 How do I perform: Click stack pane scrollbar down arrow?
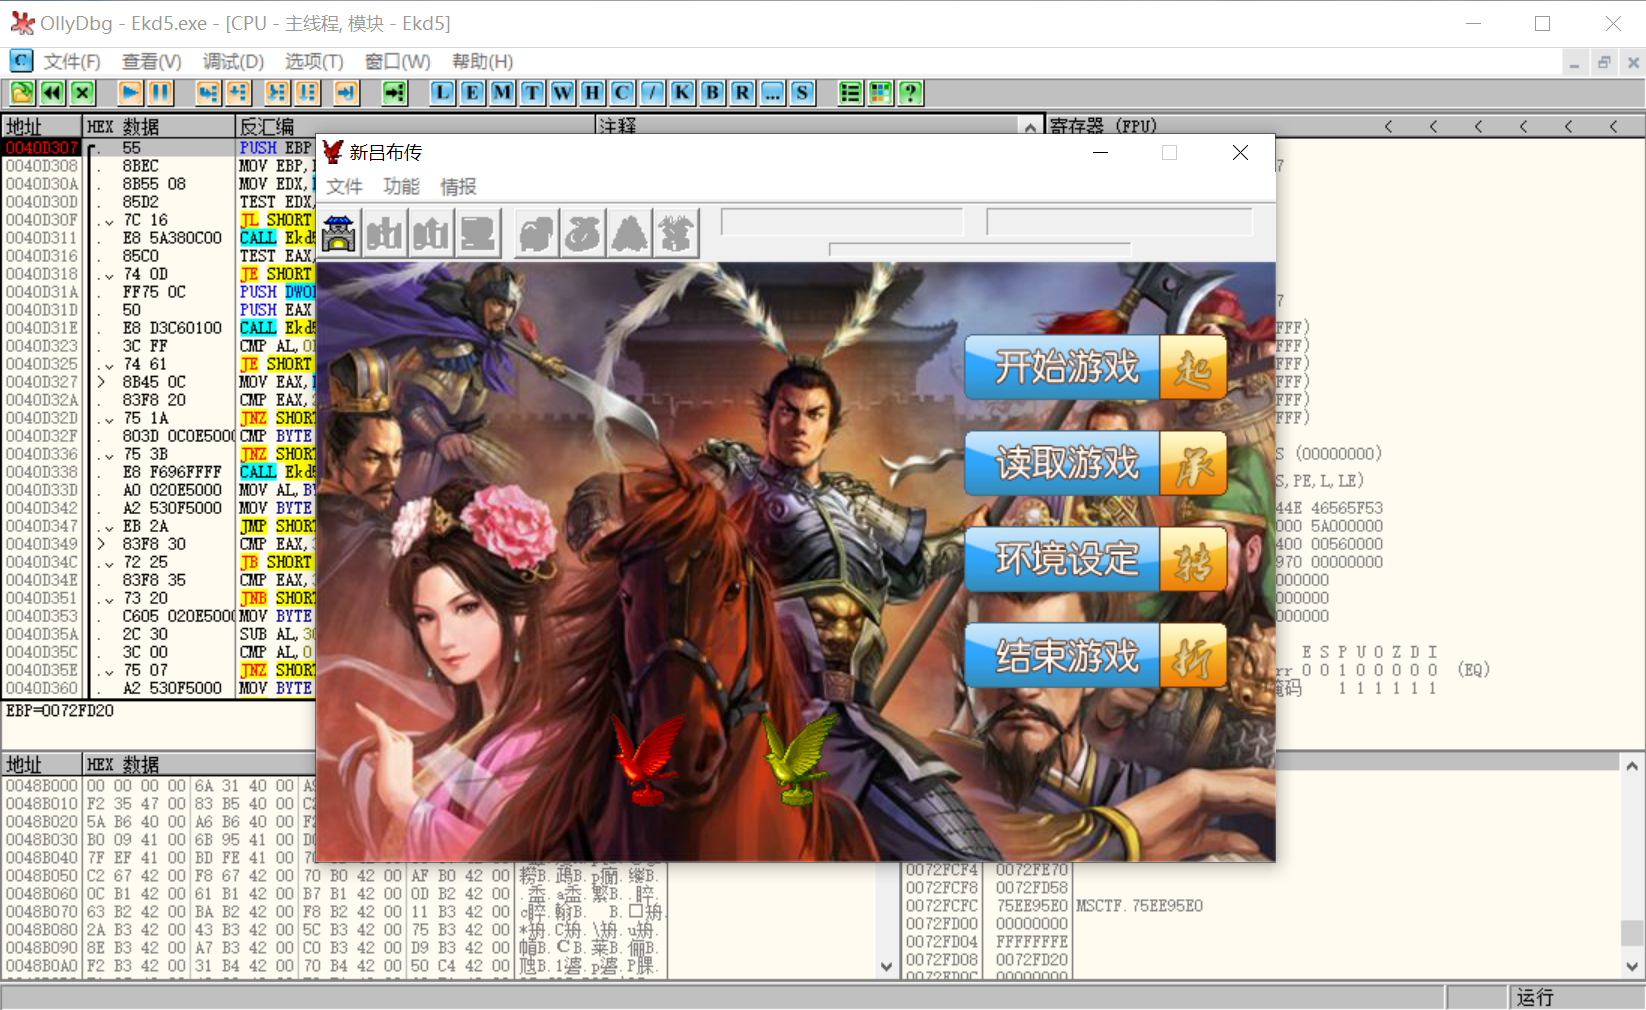coord(1632,967)
